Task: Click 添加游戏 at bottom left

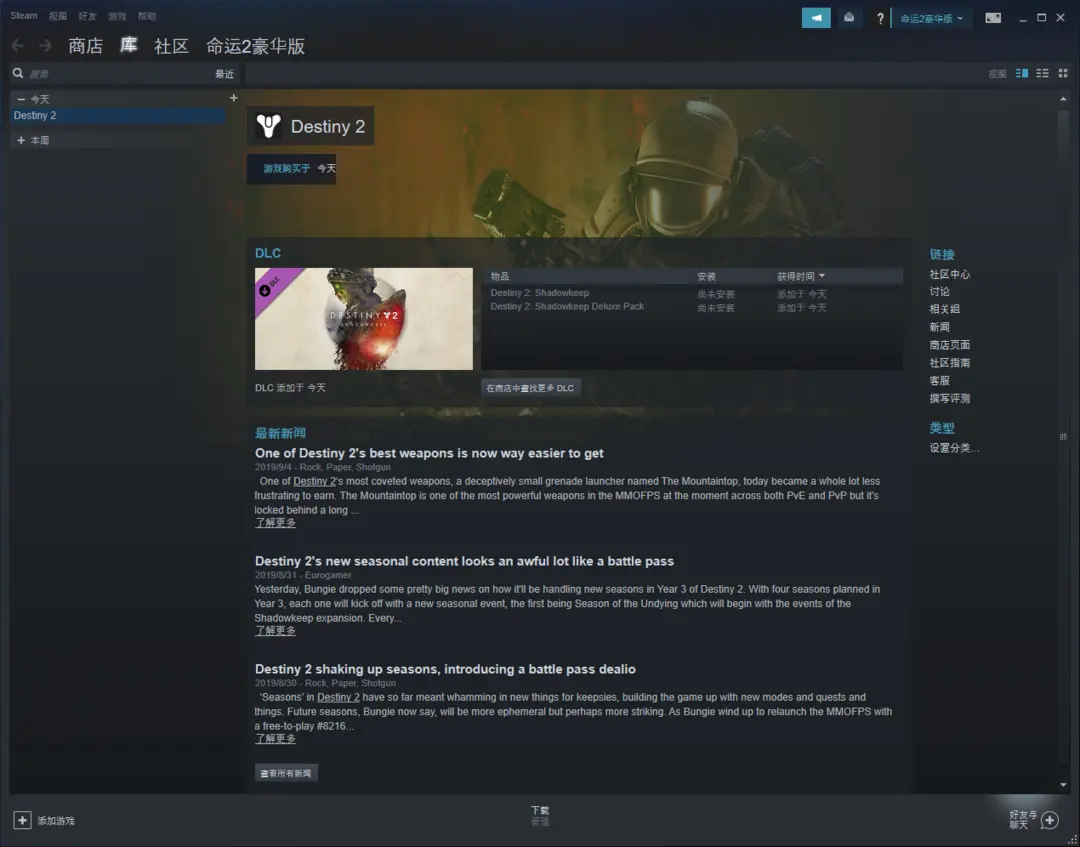Action: coord(56,821)
